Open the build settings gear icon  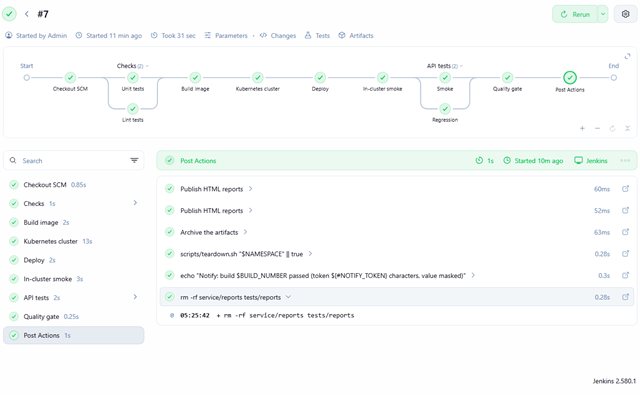coord(625,14)
